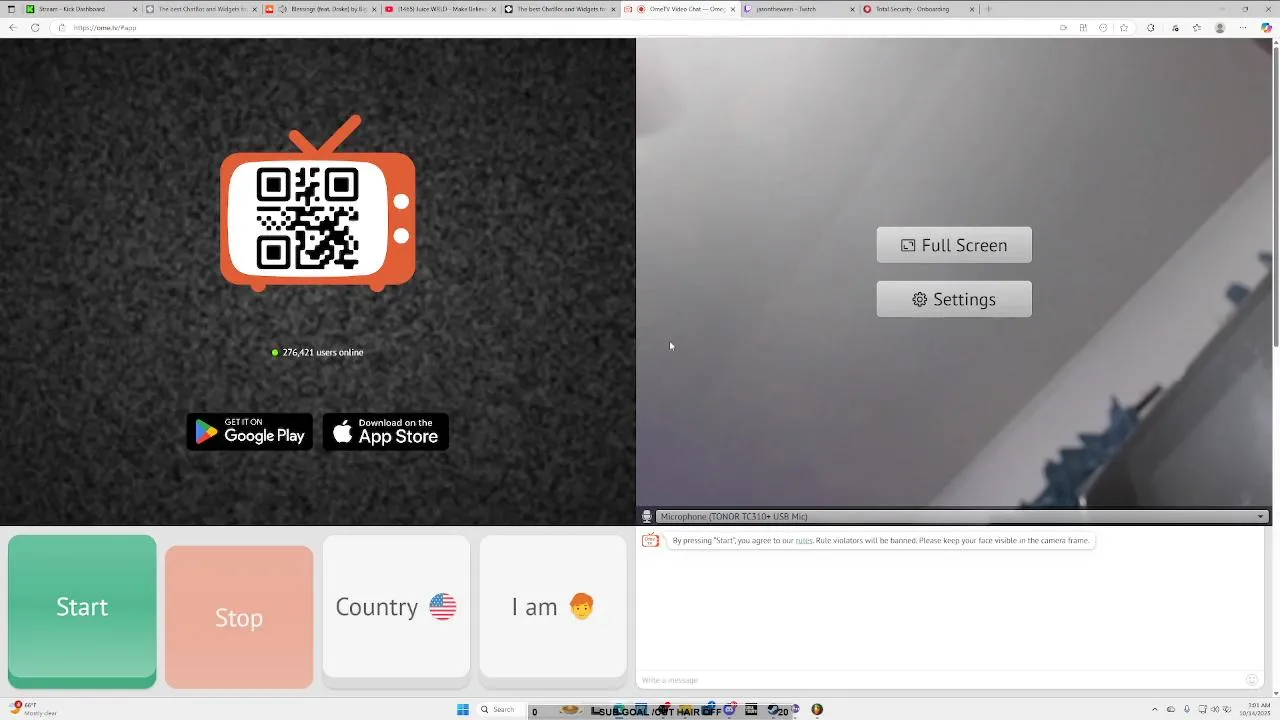Click the Write a message field

pyautogui.click(x=940, y=680)
